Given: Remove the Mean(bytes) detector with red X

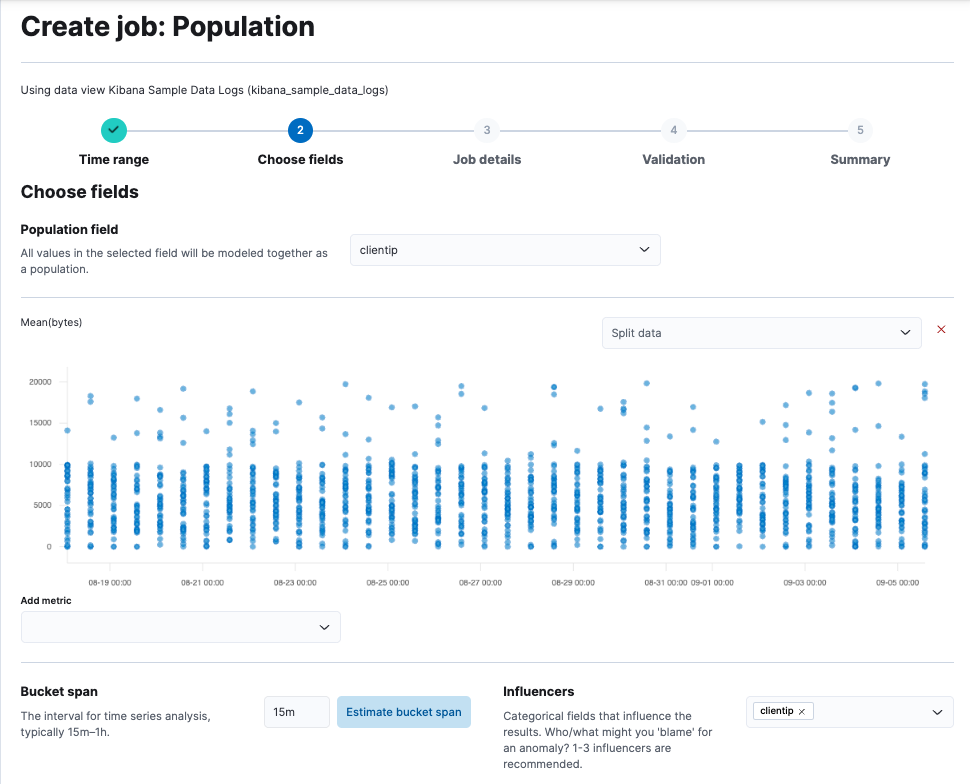Looking at the screenshot, I should click(x=940, y=328).
